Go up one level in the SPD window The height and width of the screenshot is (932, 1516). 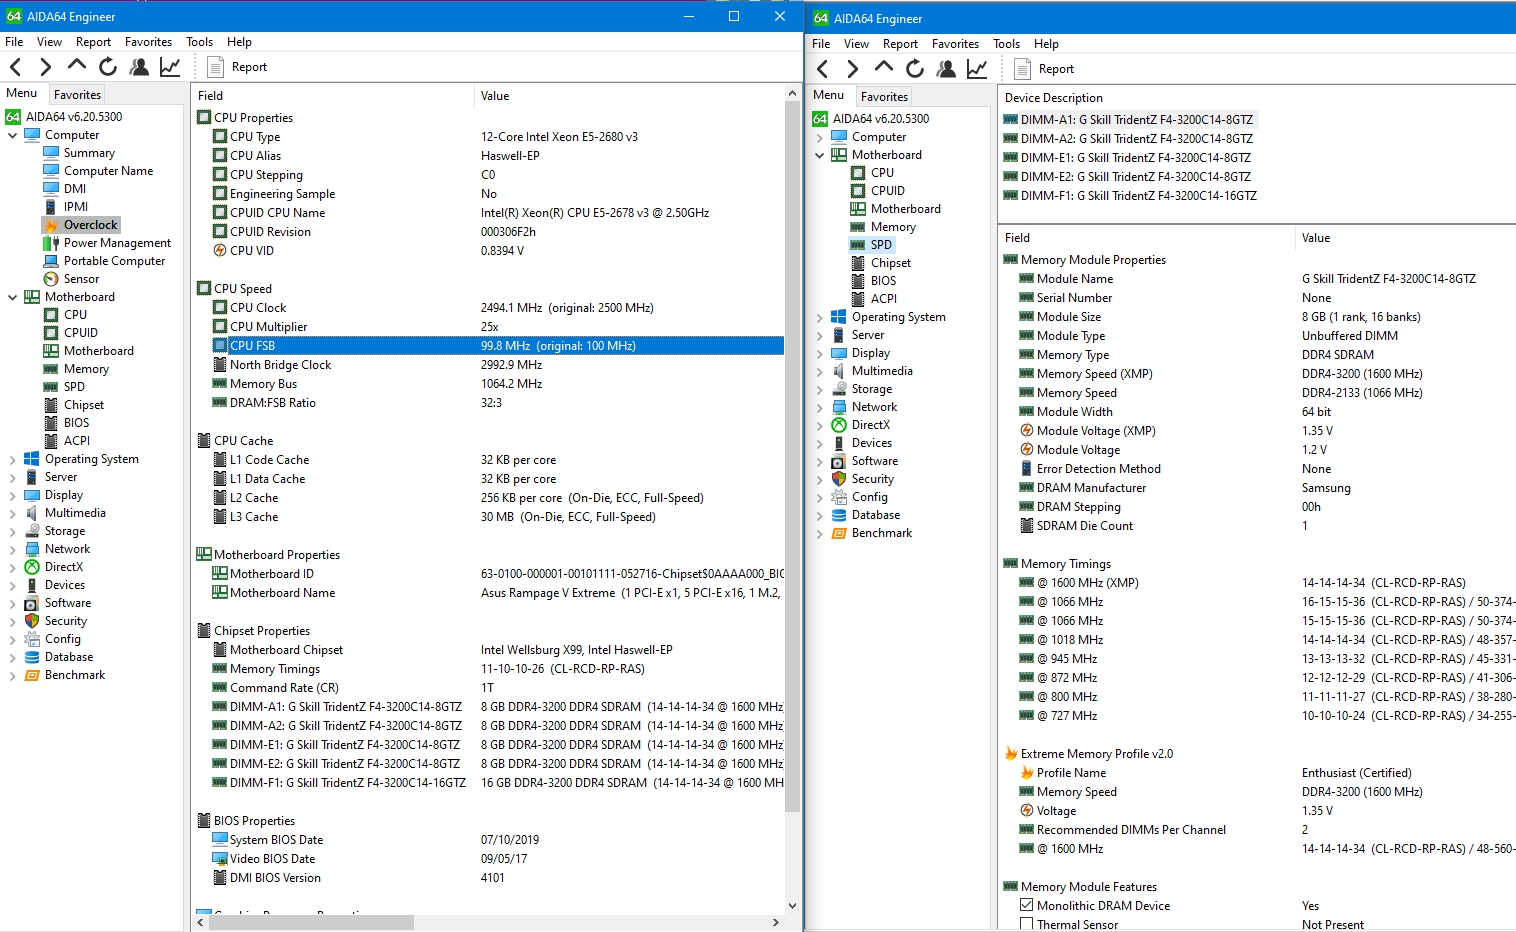[x=884, y=68]
